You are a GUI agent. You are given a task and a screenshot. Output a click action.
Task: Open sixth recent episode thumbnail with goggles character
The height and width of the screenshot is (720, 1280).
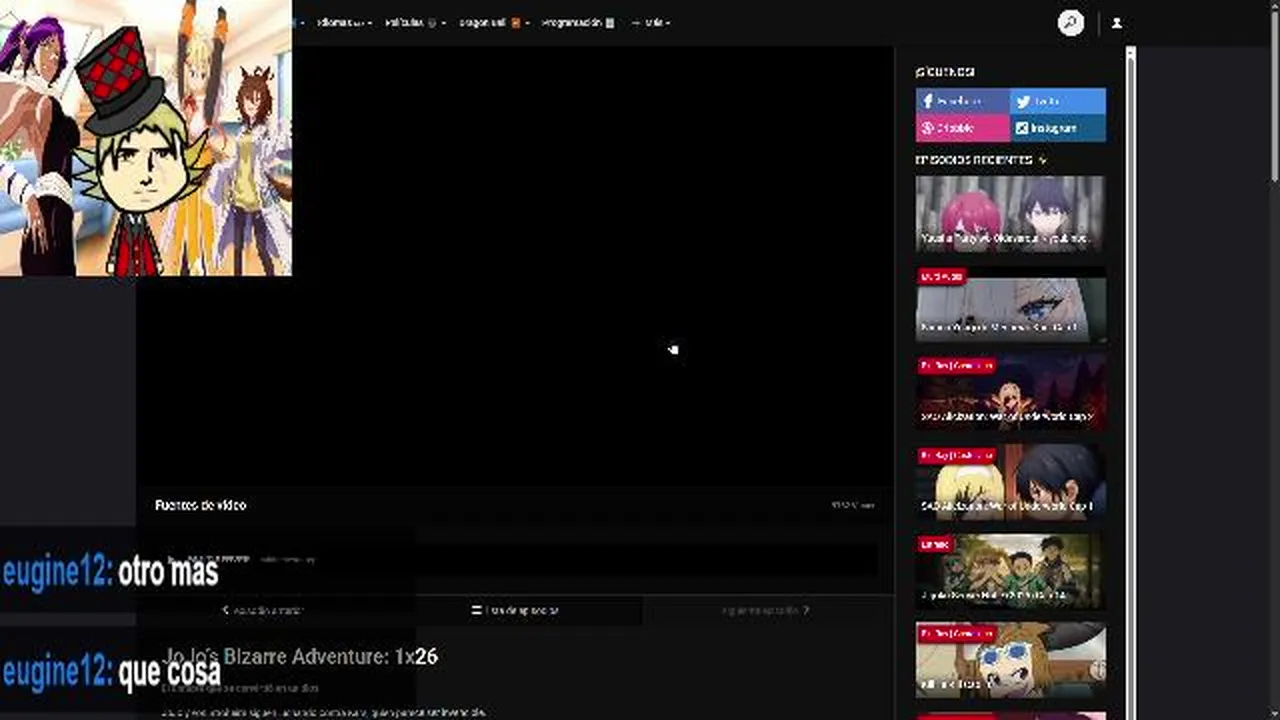(1010, 660)
